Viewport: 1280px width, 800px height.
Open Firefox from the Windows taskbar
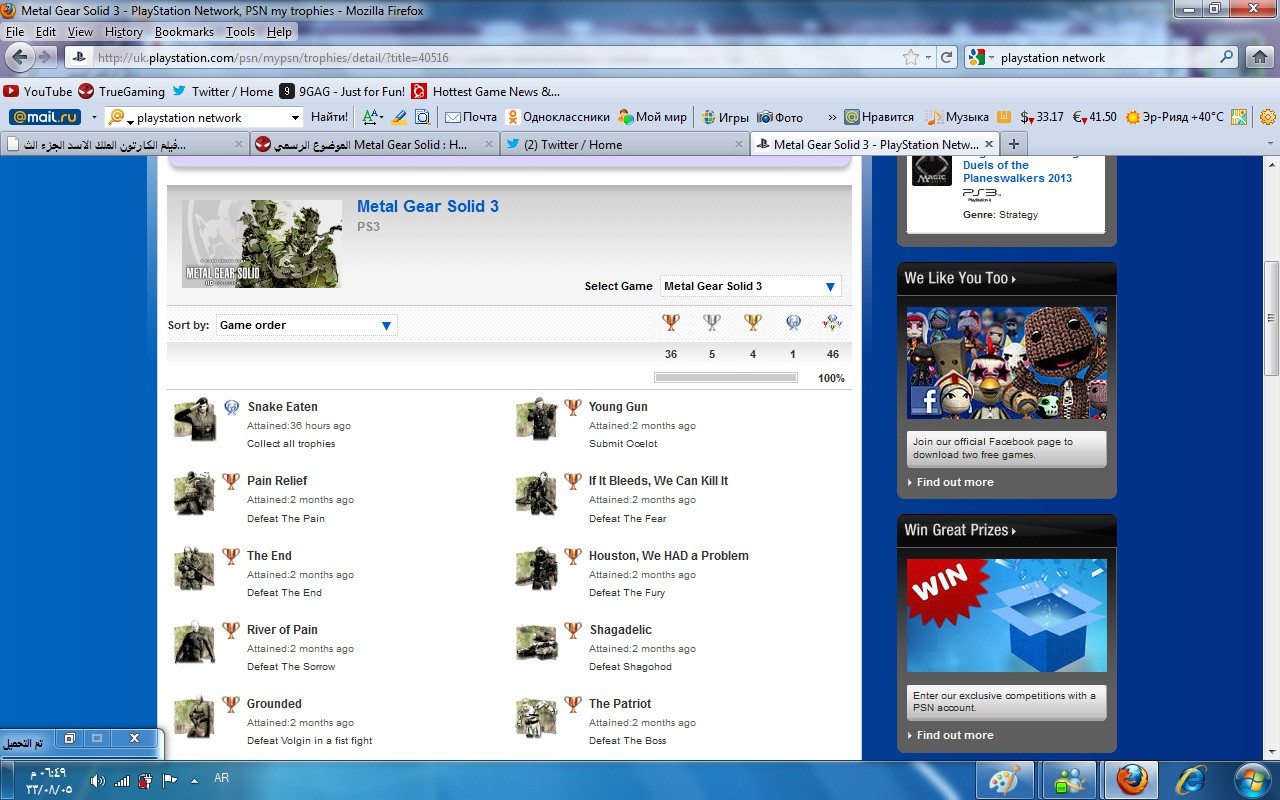1131,779
